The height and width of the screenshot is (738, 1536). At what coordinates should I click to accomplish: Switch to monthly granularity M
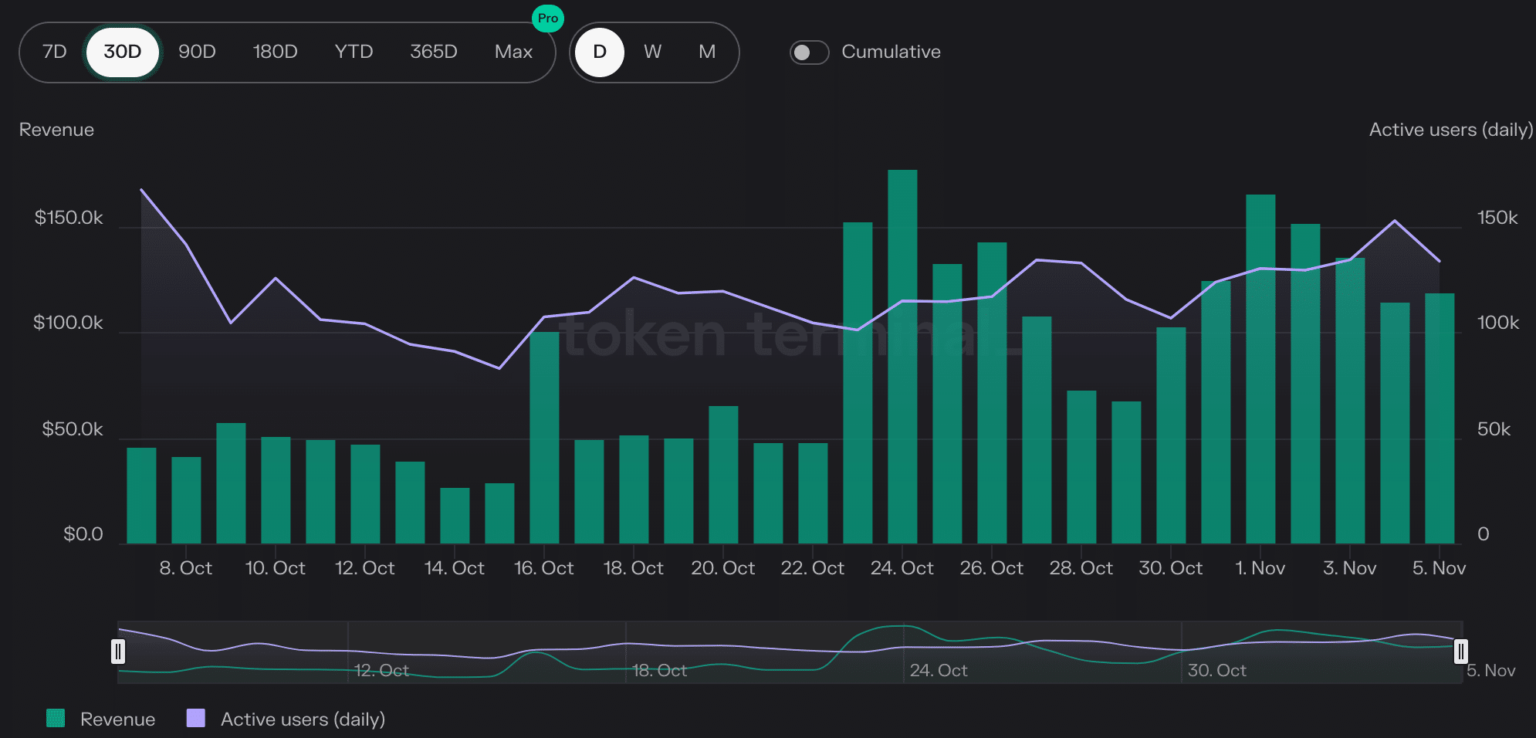point(707,52)
